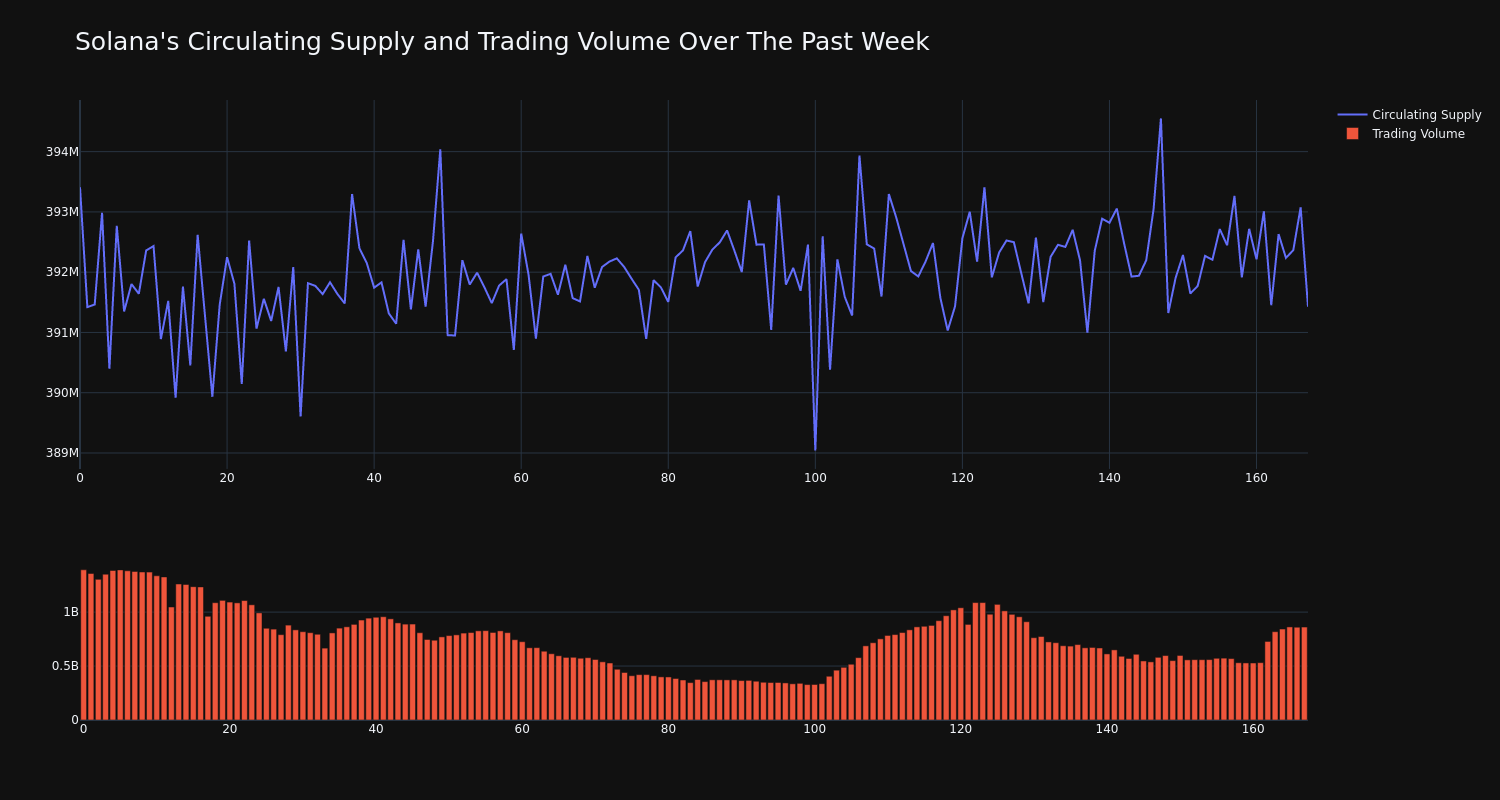Click x-axis tick 20 on volume chart

[x=230, y=729]
